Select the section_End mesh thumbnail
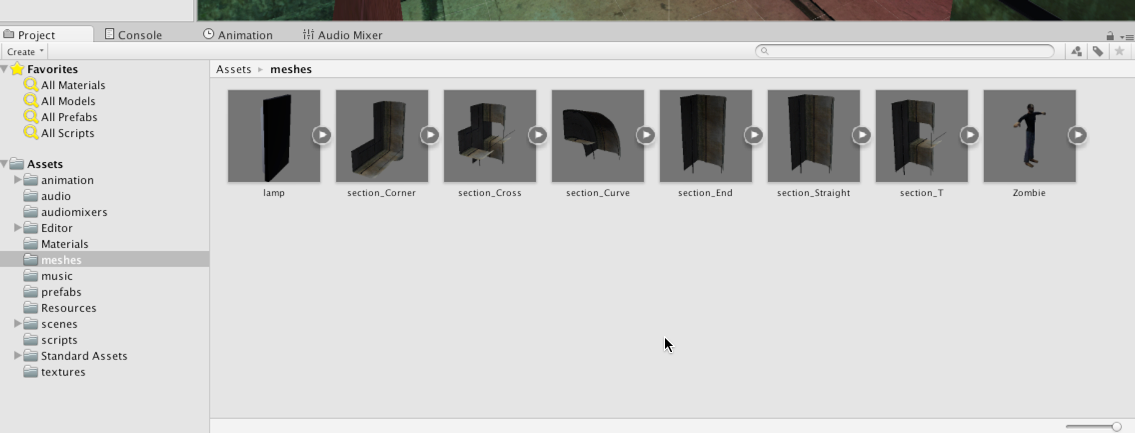 pyautogui.click(x=705, y=136)
